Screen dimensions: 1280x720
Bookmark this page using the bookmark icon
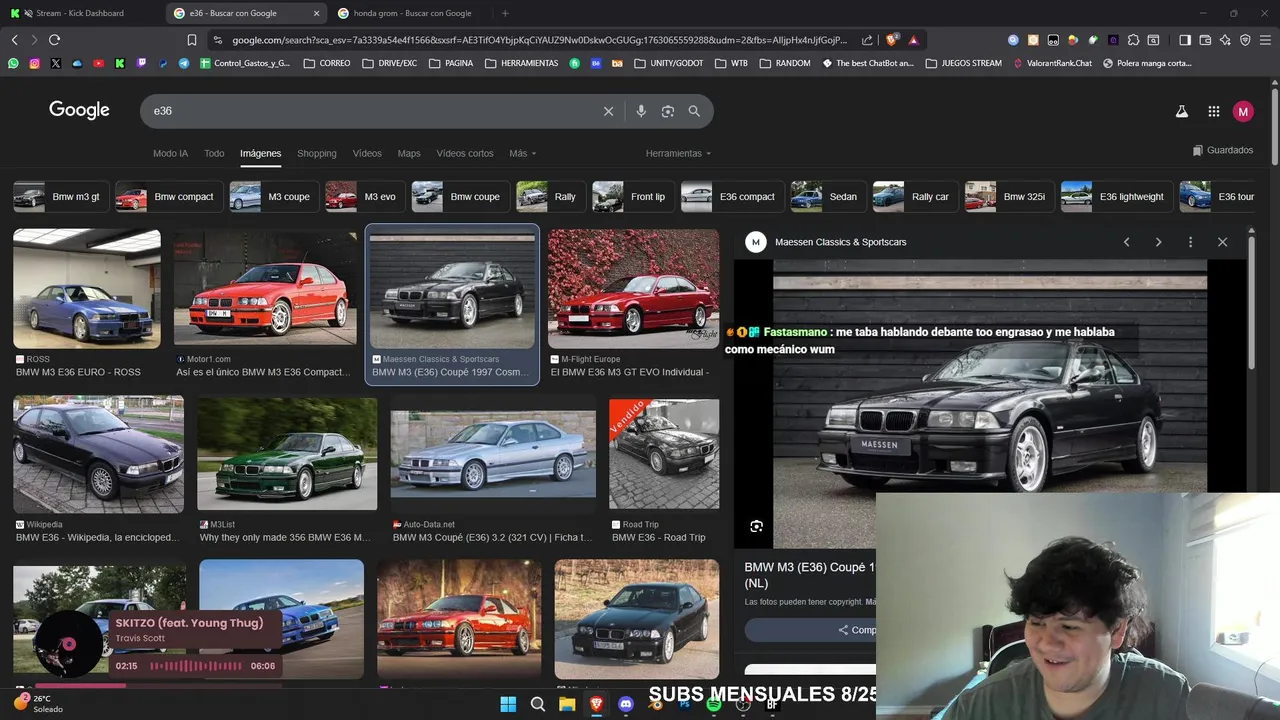pos(192,40)
